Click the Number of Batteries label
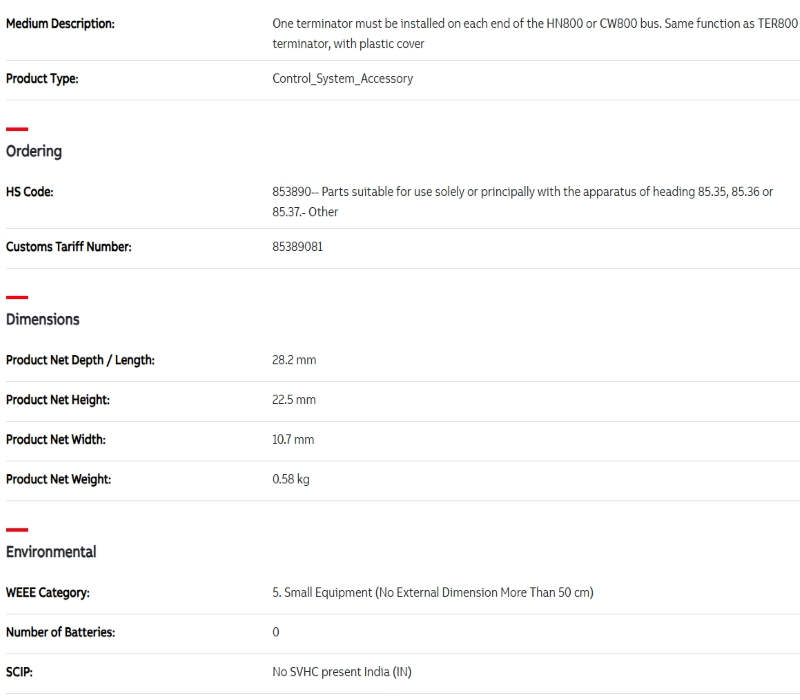The height and width of the screenshot is (700, 800). coord(60,633)
